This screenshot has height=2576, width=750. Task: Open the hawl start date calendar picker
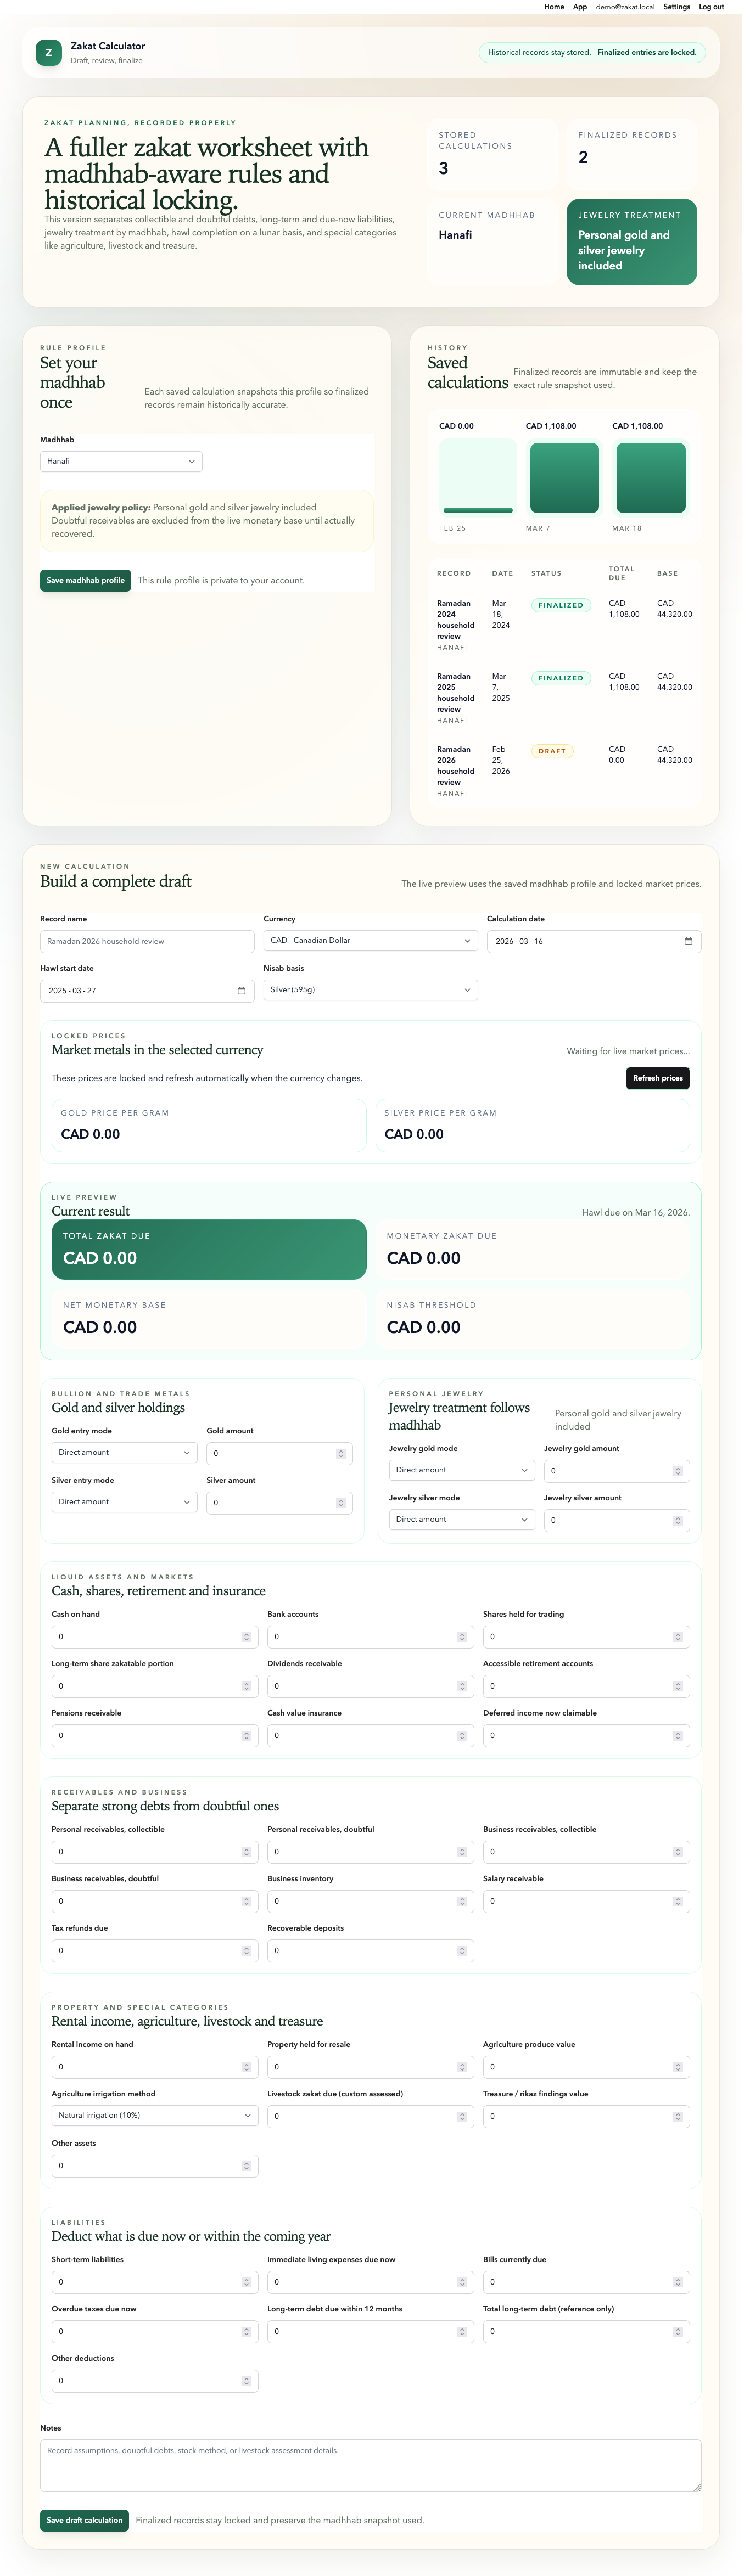click(240, 990)
